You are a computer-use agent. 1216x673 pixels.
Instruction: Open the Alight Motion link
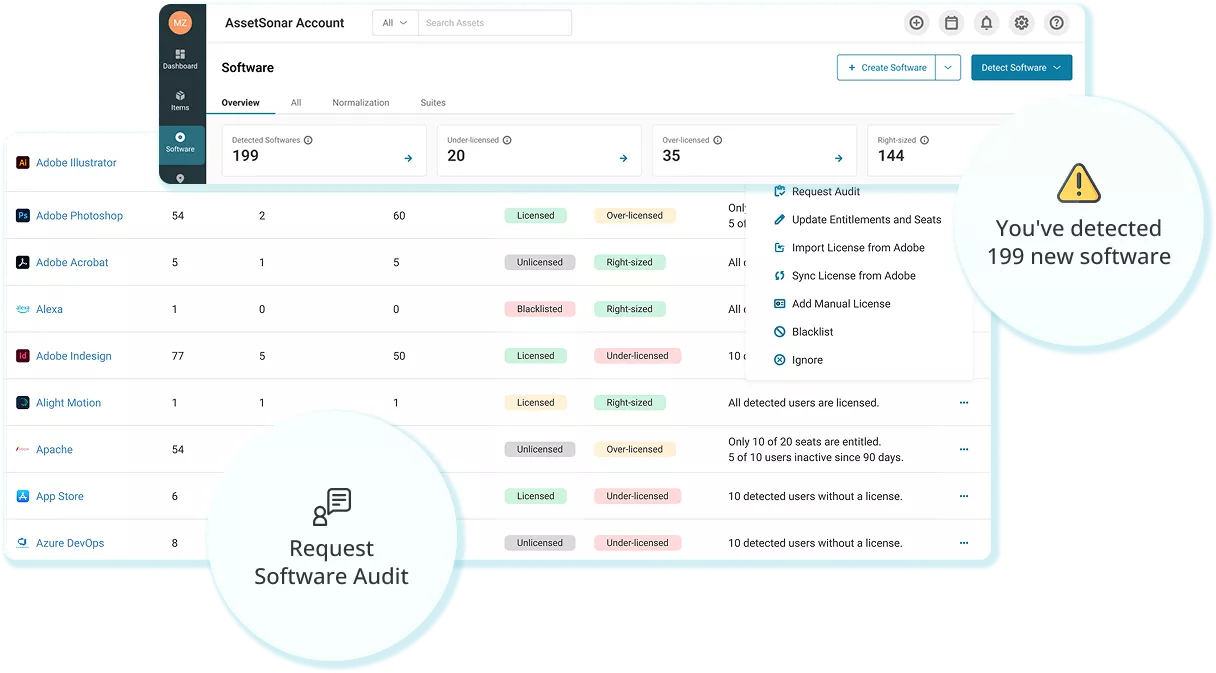(68, 403)
